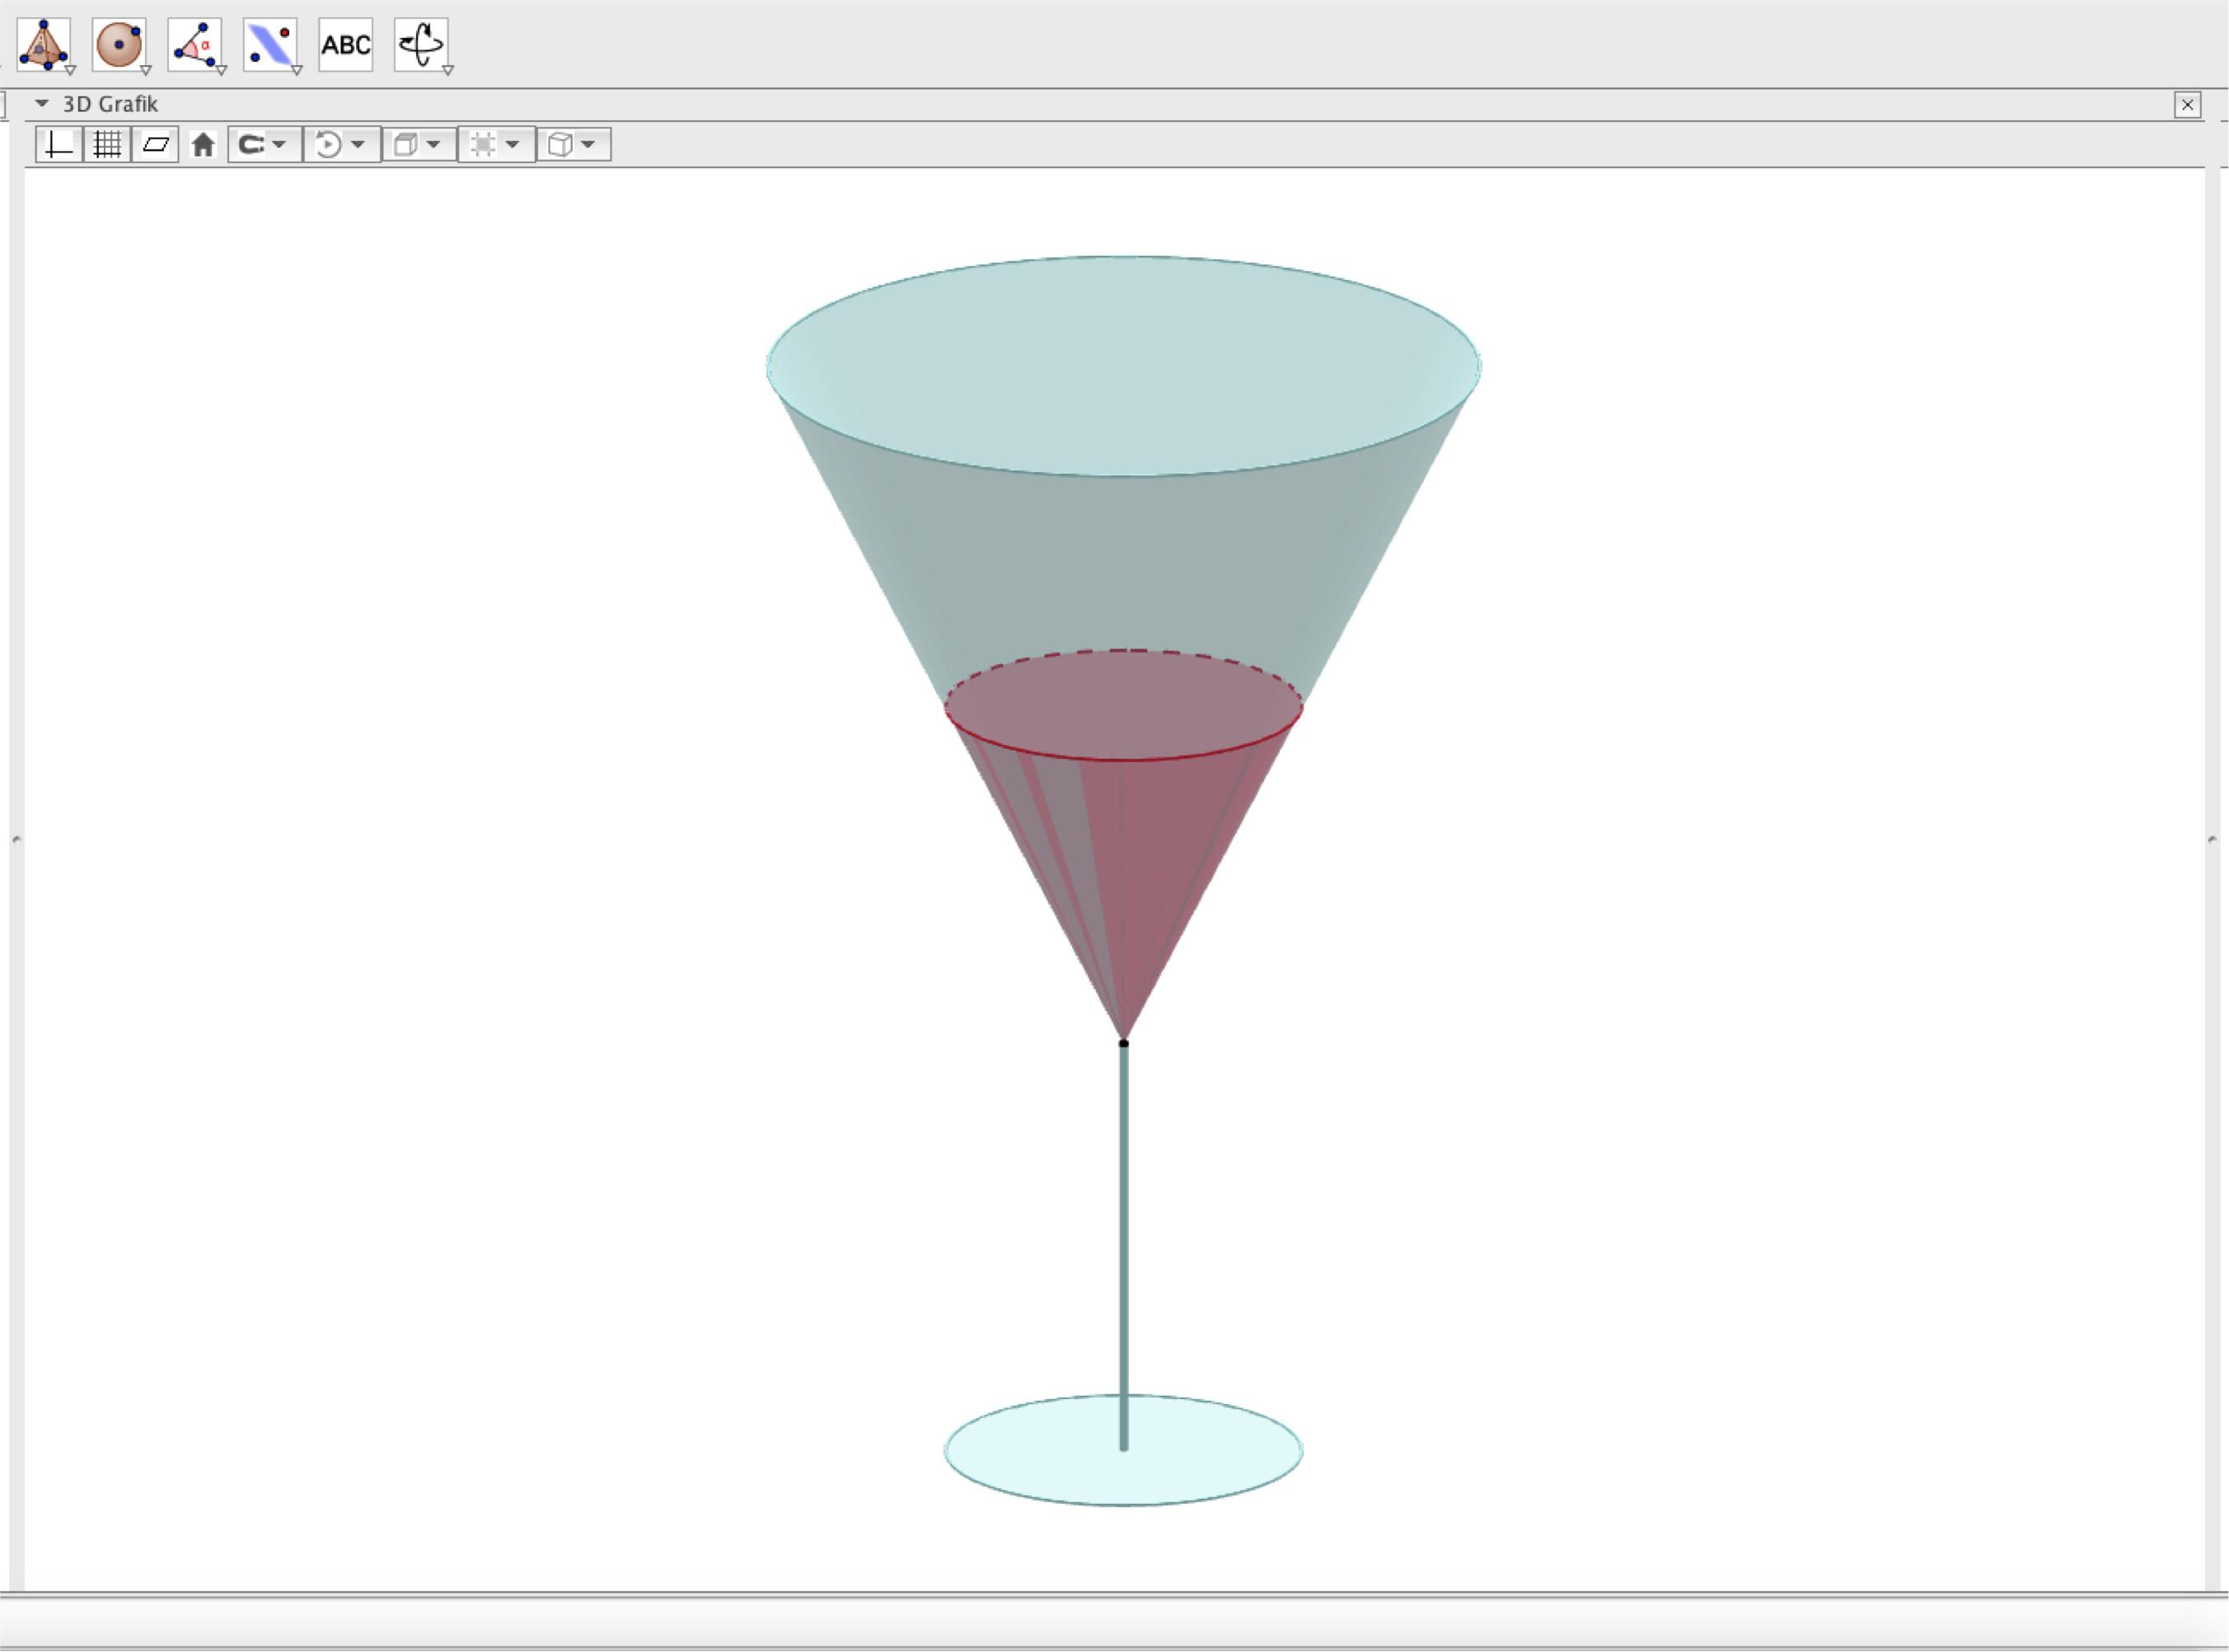Collapse the 3D Grafik style bar triangle

(42, 103)
